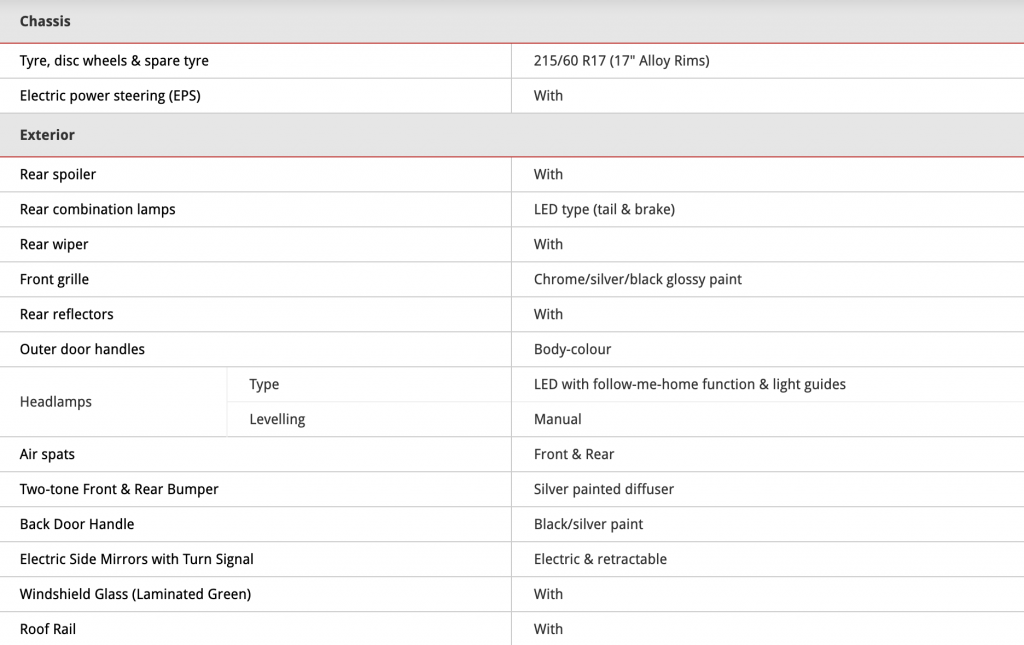Select the Rear wiper row label
The width and height of the screenshot is (1024, 645).
point(54,244)
